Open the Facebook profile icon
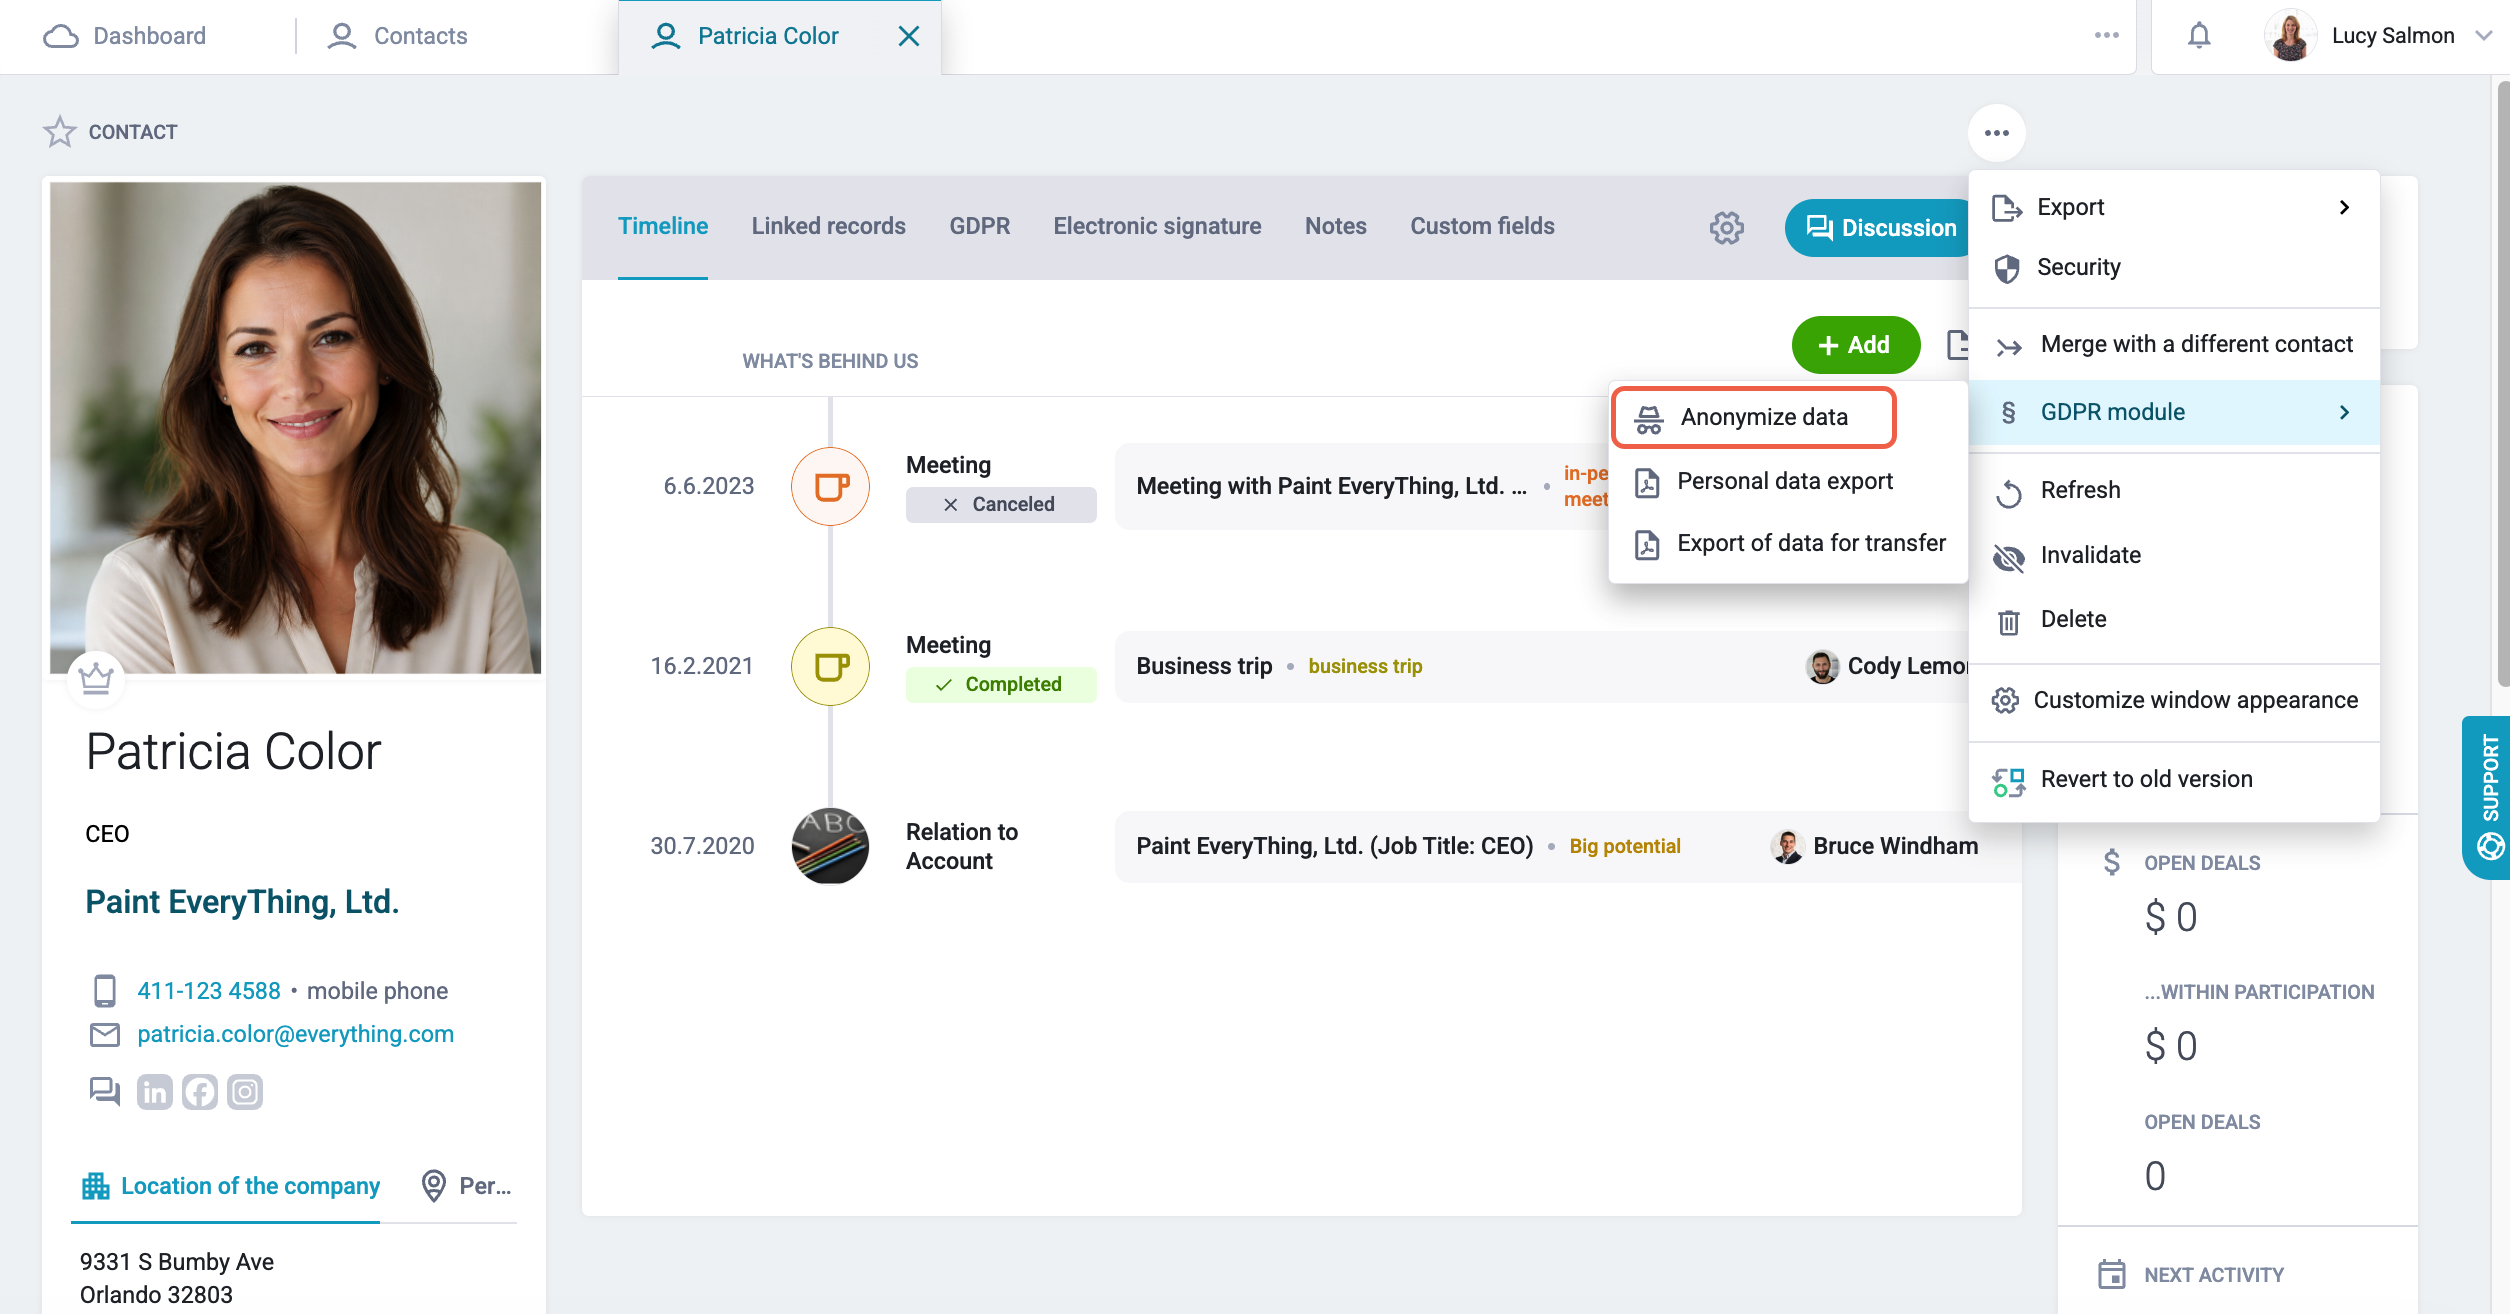 200,1092
